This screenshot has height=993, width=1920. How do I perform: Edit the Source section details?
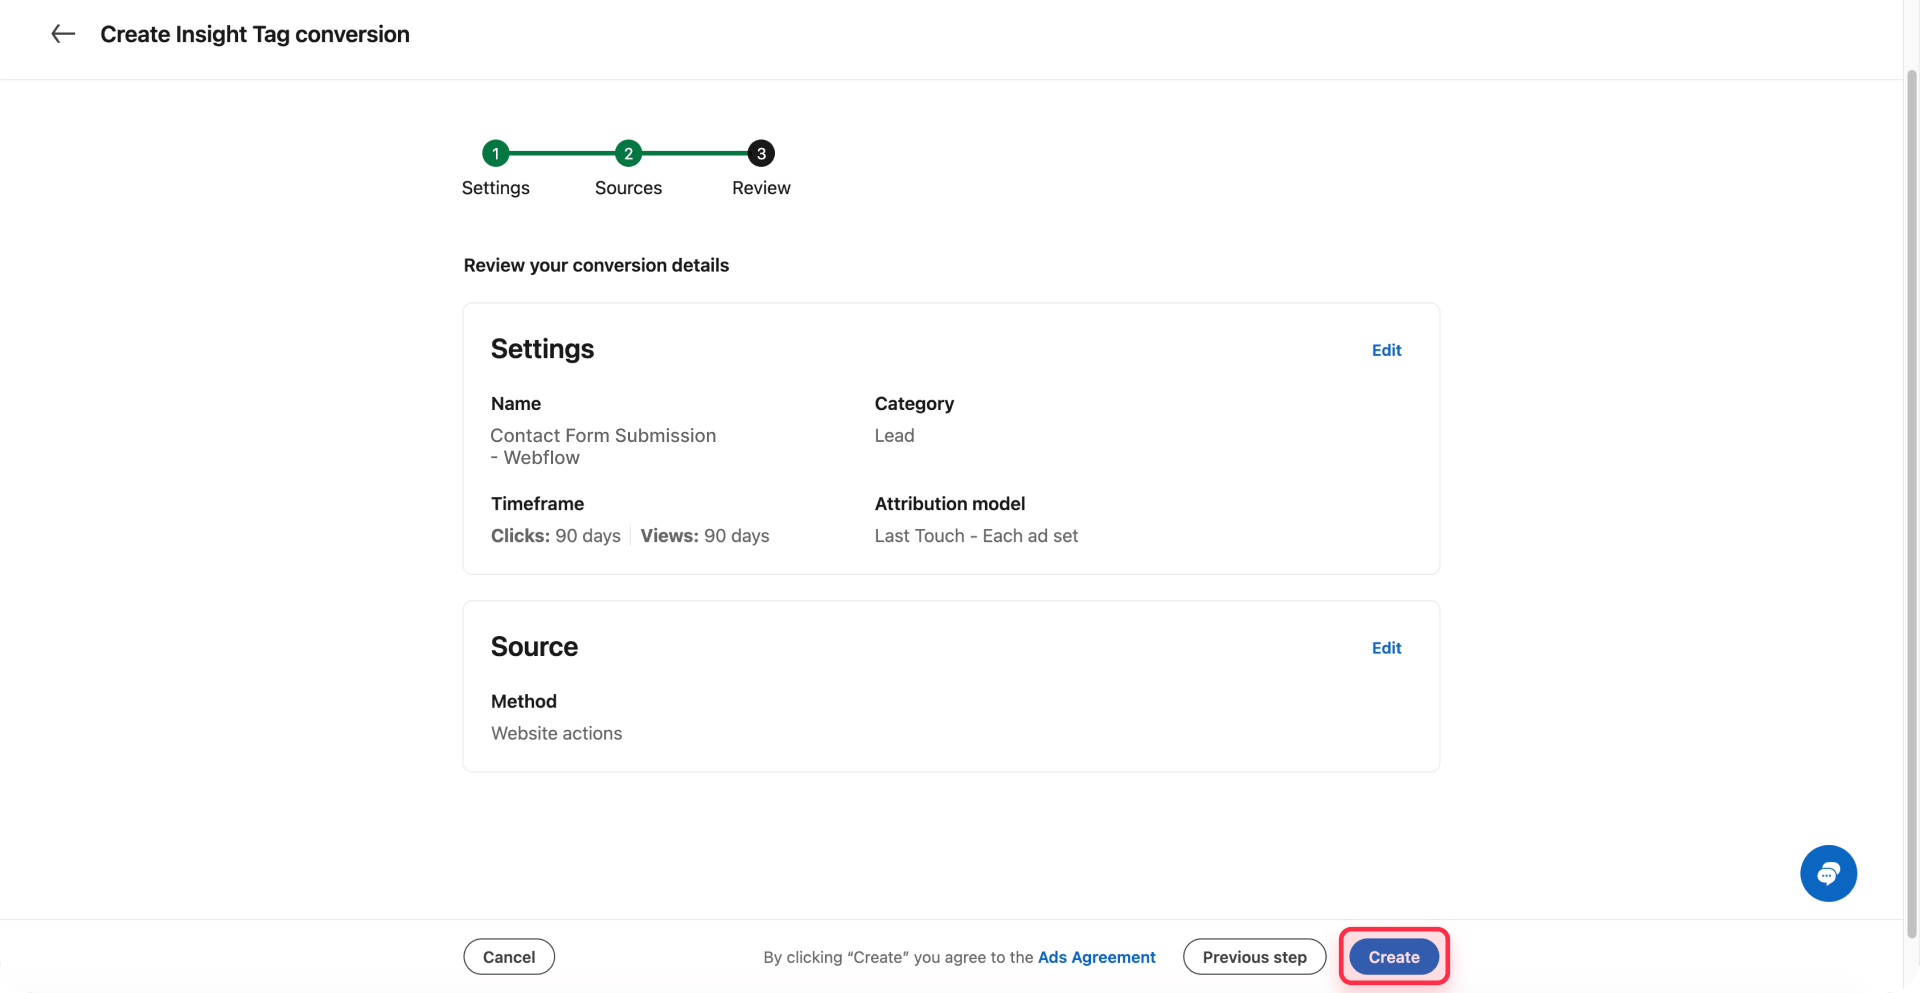1386,647
